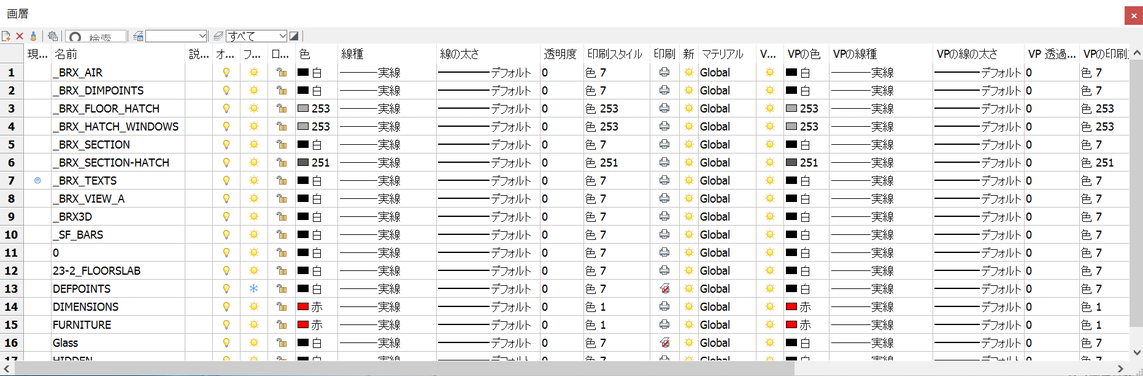
Task: Click the invert filter icon beside すべて
Action: 294,35
